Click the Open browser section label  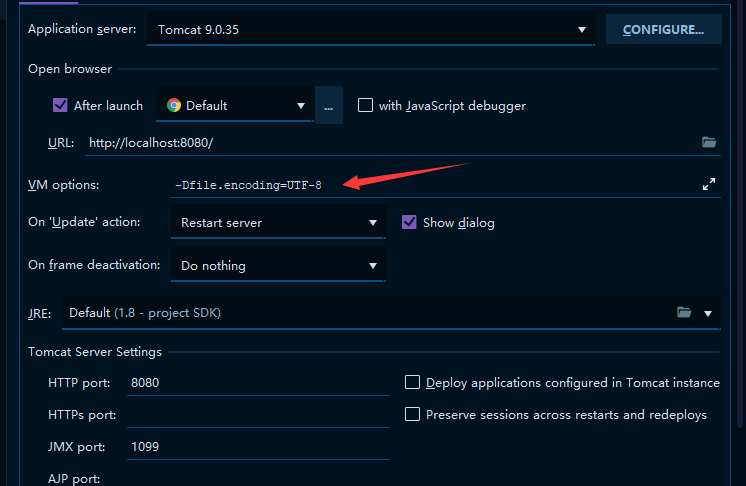(x=70, y=69)
